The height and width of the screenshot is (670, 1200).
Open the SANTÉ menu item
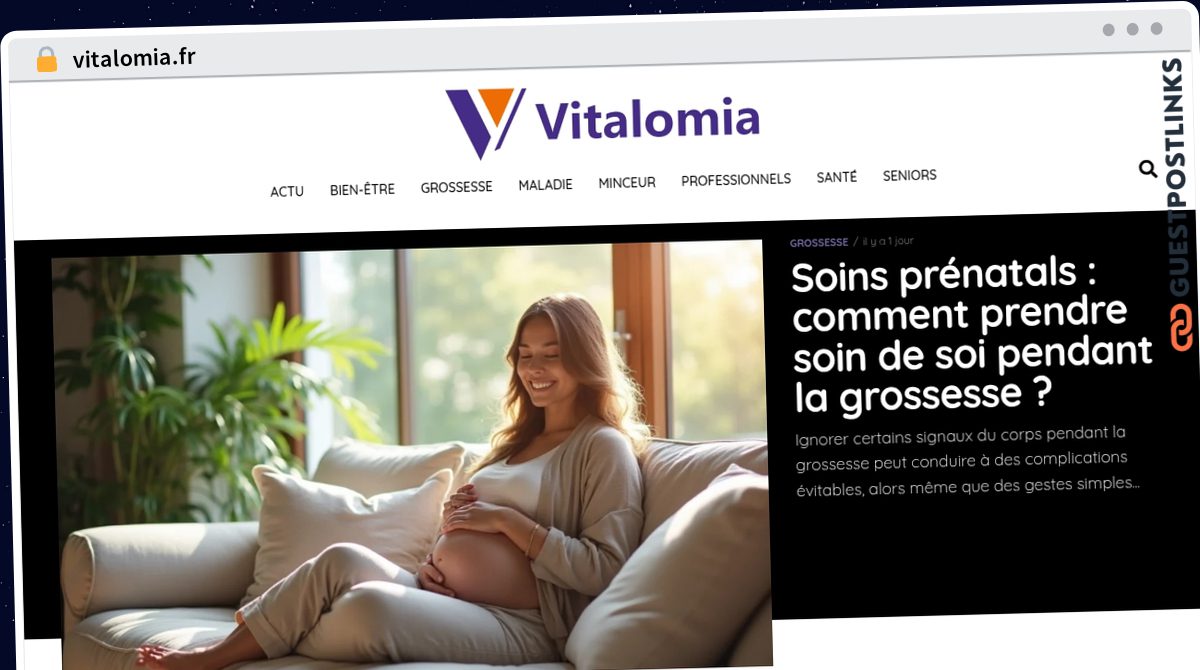click(x=836, y=177)
